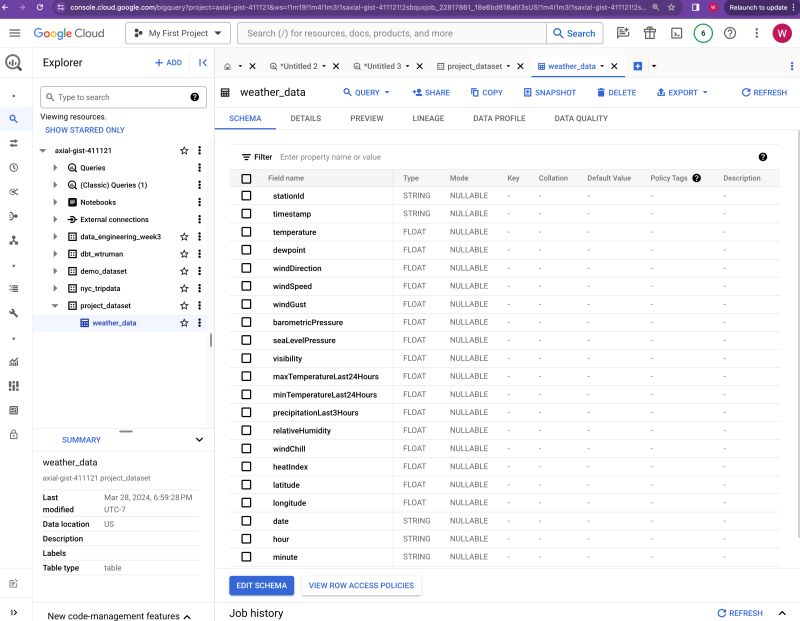Screen dimensions: 800x621
Task: Open the My First Project selector
Action: [178, 33]
